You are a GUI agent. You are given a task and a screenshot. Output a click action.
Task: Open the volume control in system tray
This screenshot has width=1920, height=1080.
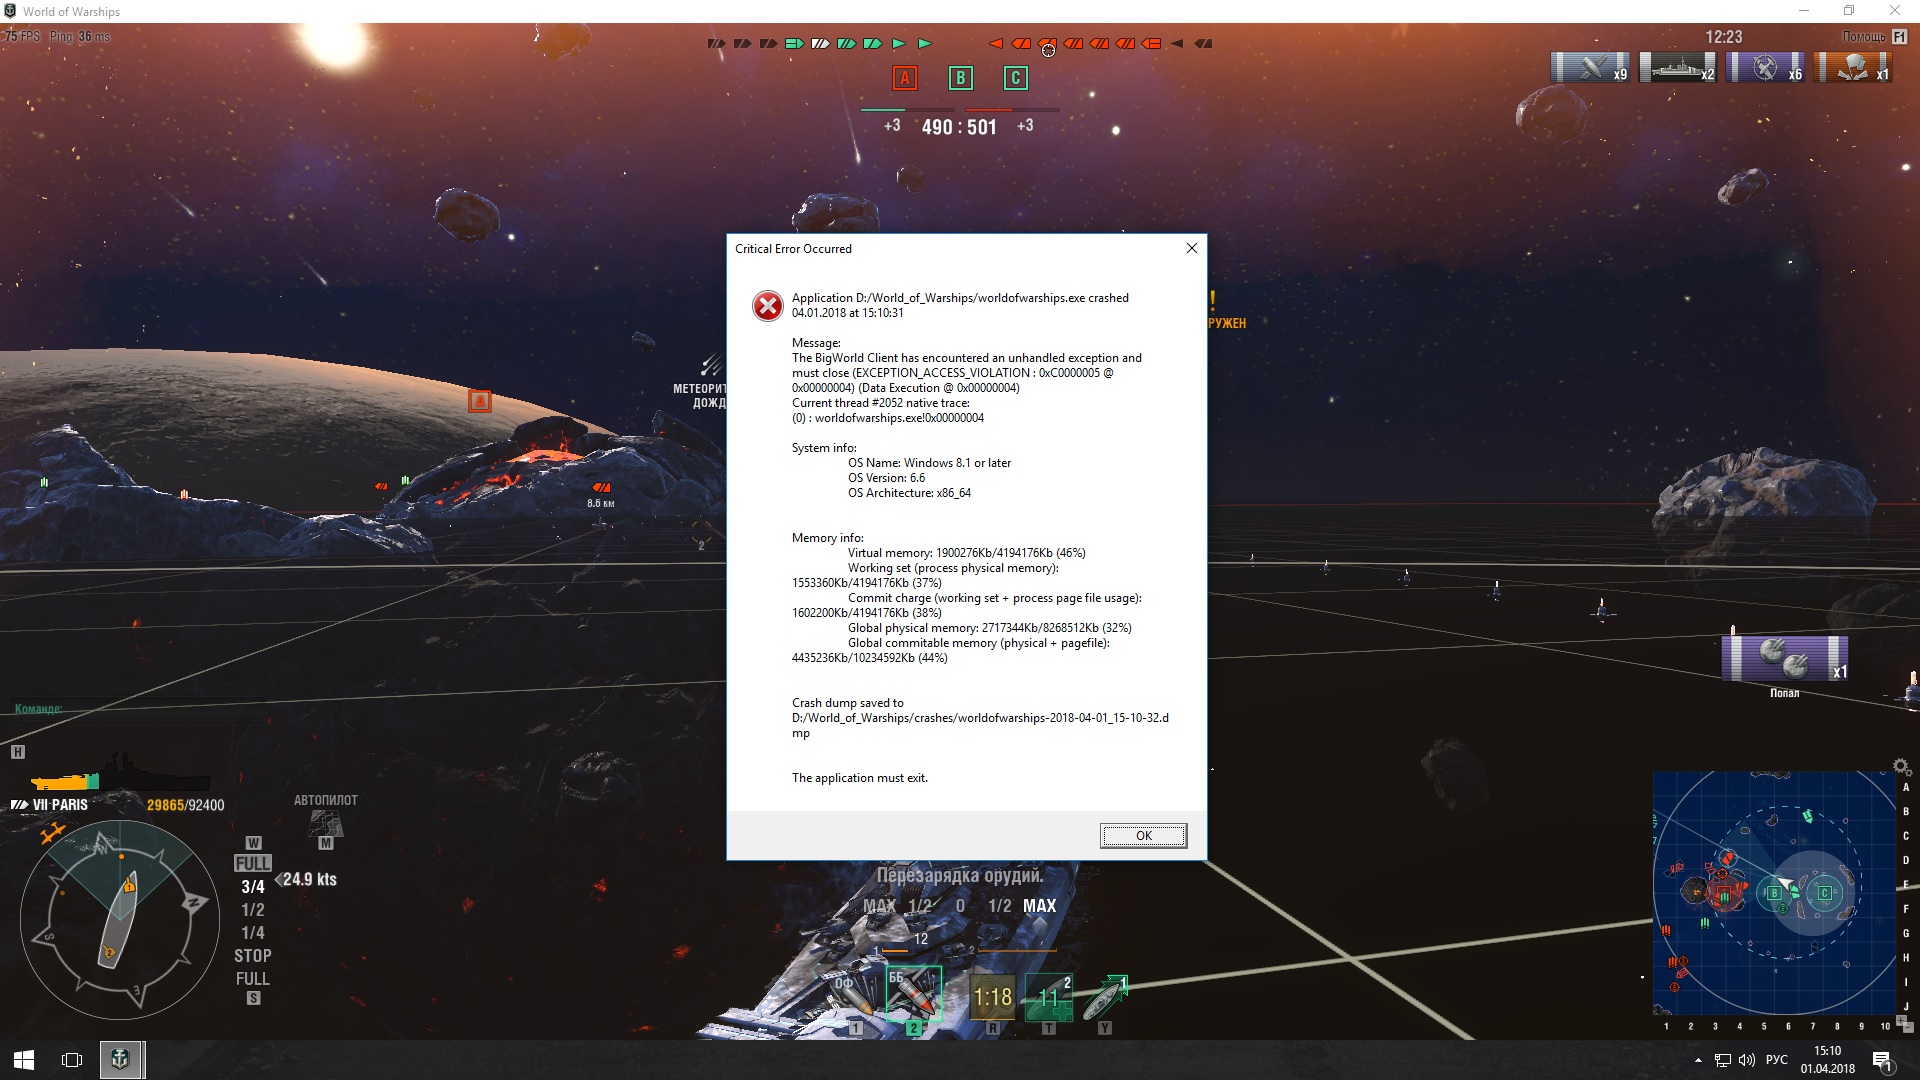click(1747, 1060)
